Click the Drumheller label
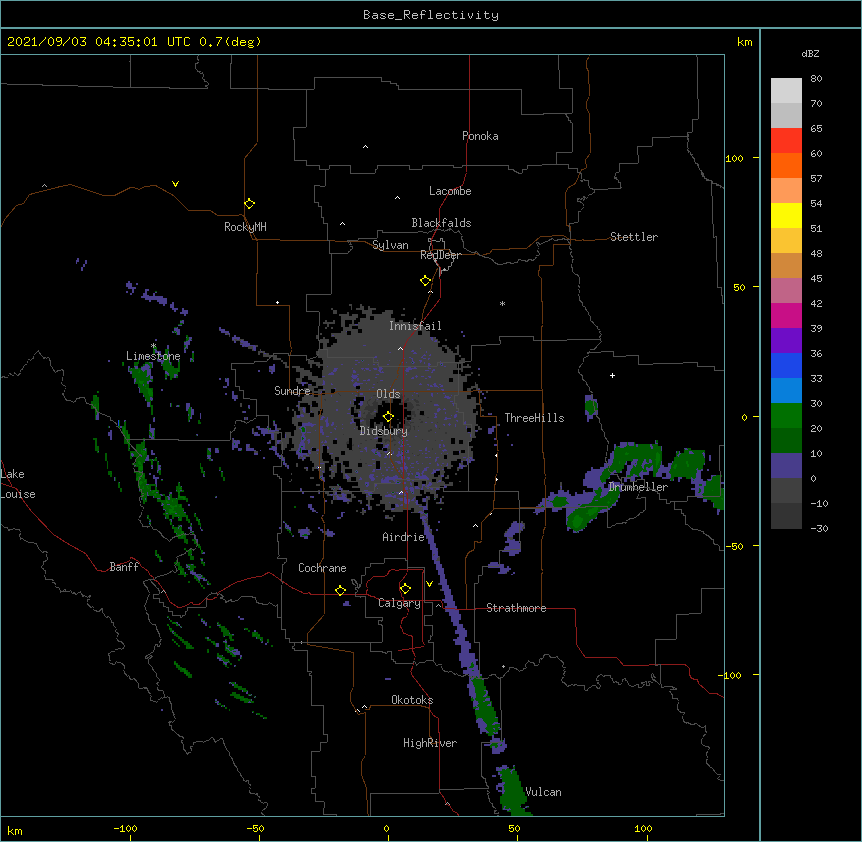 tap(638, 487)
